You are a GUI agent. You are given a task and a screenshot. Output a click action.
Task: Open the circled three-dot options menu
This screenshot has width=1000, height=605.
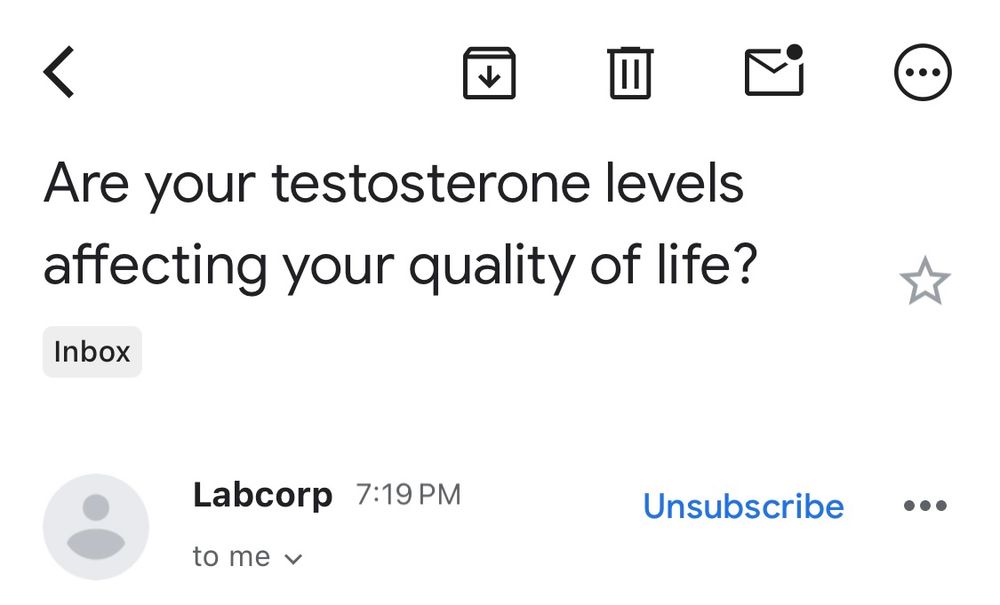pyautogui.click(x=922, y=73)
